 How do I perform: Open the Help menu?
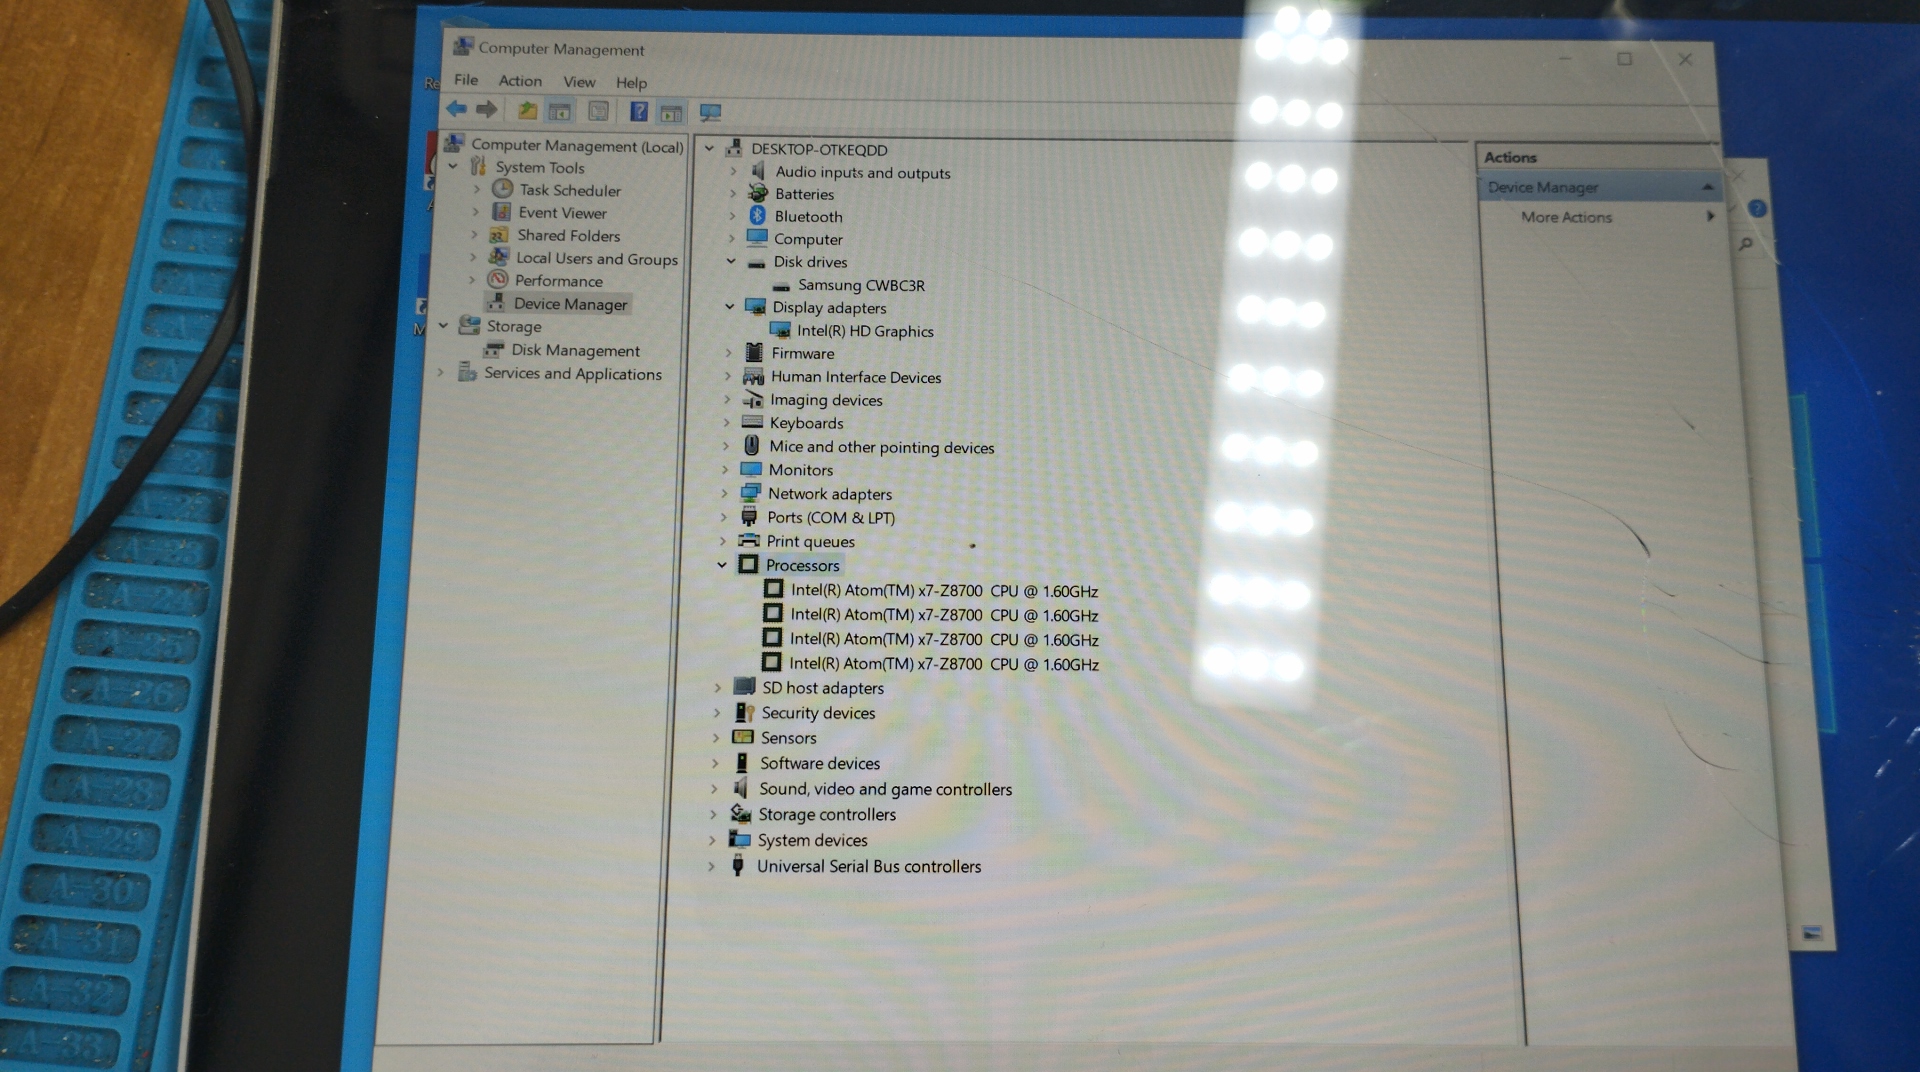pyautogui.click(x=631, y=83)
